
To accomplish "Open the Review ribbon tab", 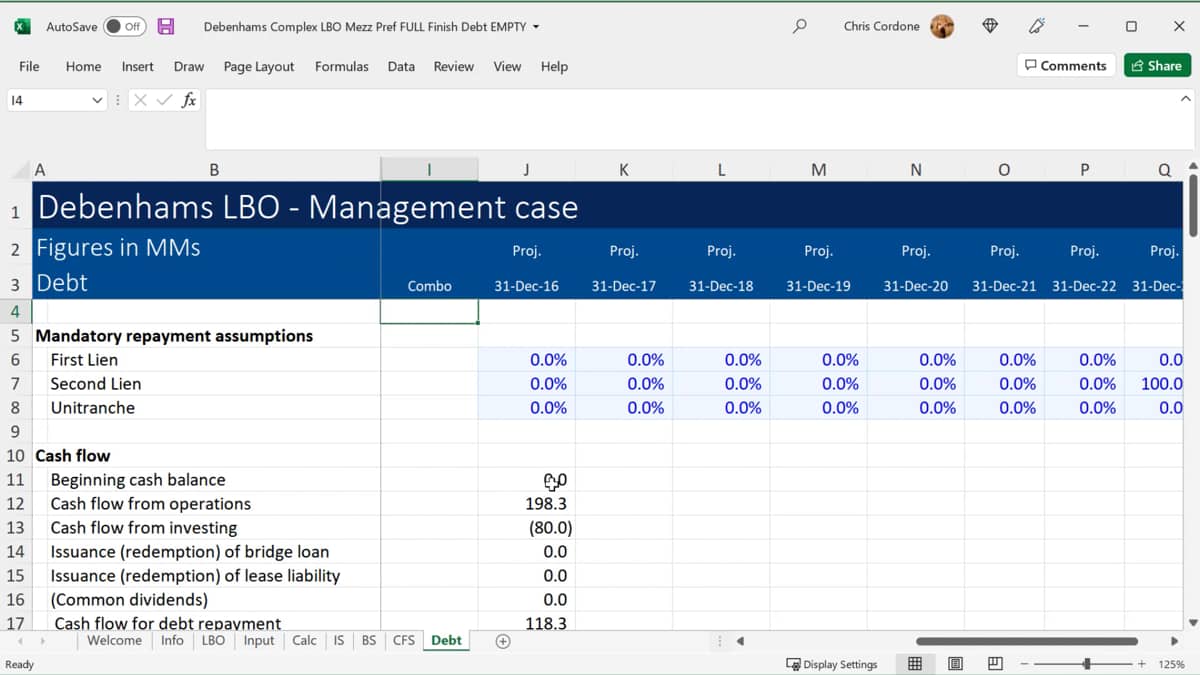I will [453, 66].
